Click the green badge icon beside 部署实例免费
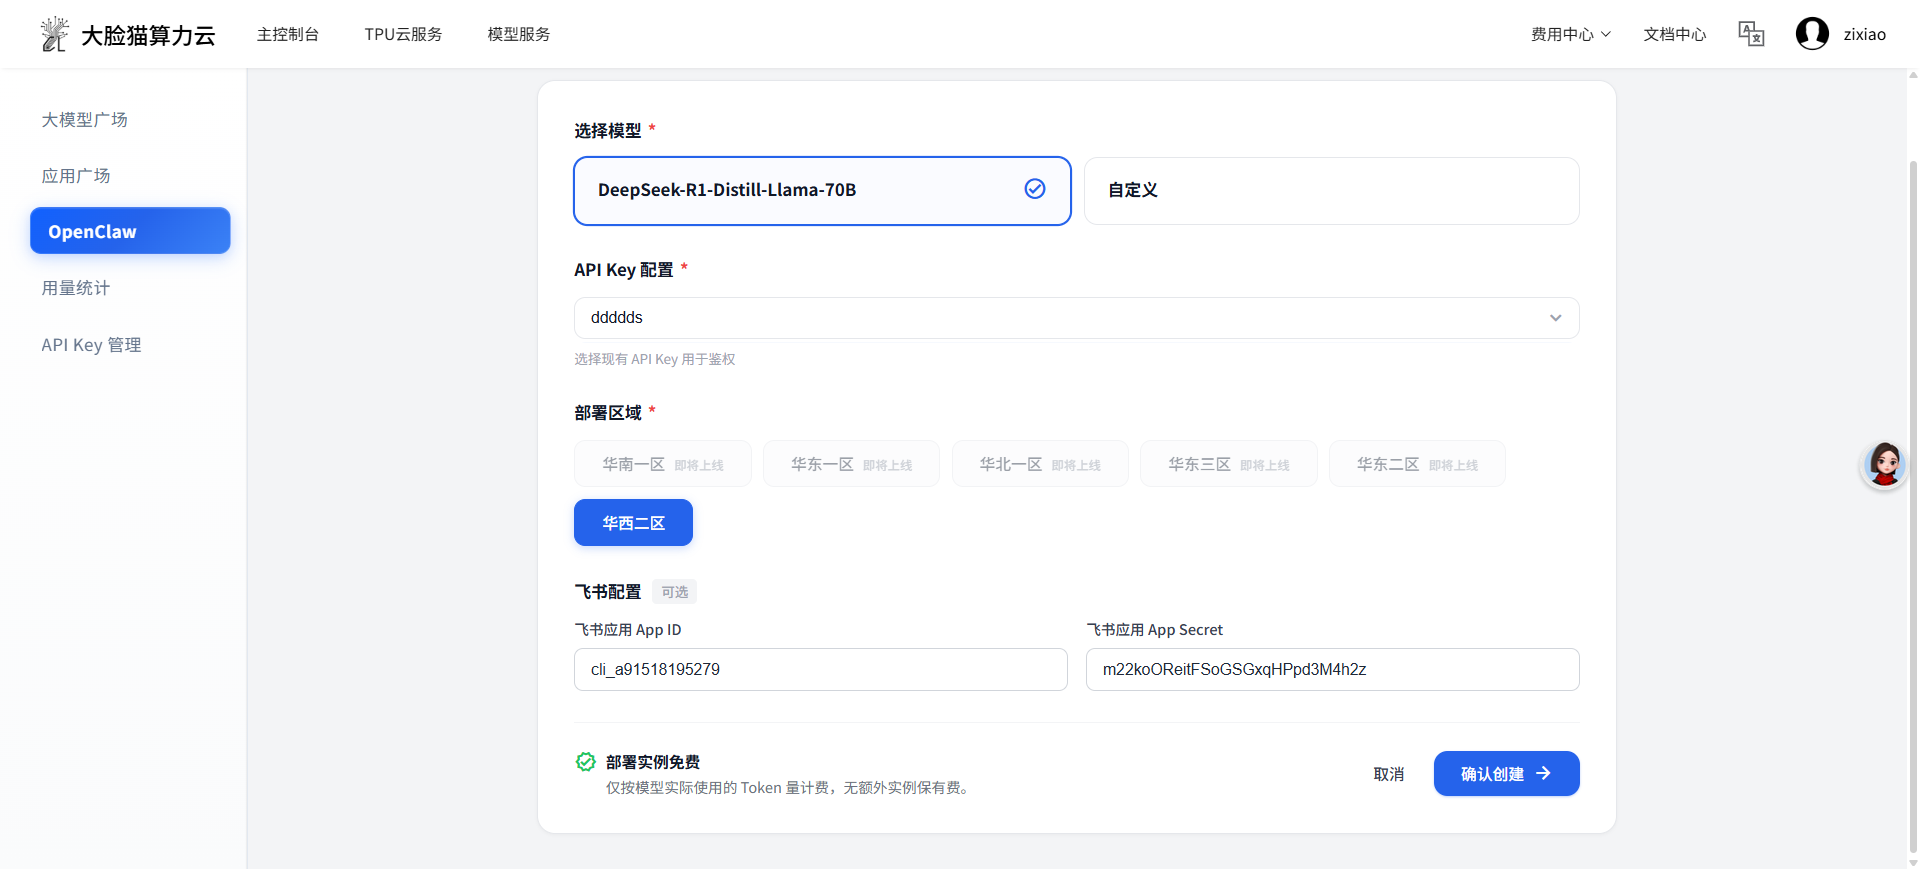1920x869 pixels. click(x=586, y=762)
